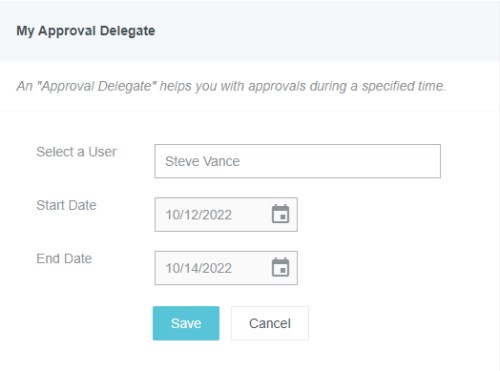This screenshot has height=371, width=500.
Task: Click the word Save on teal button
Action: (186, 323)
